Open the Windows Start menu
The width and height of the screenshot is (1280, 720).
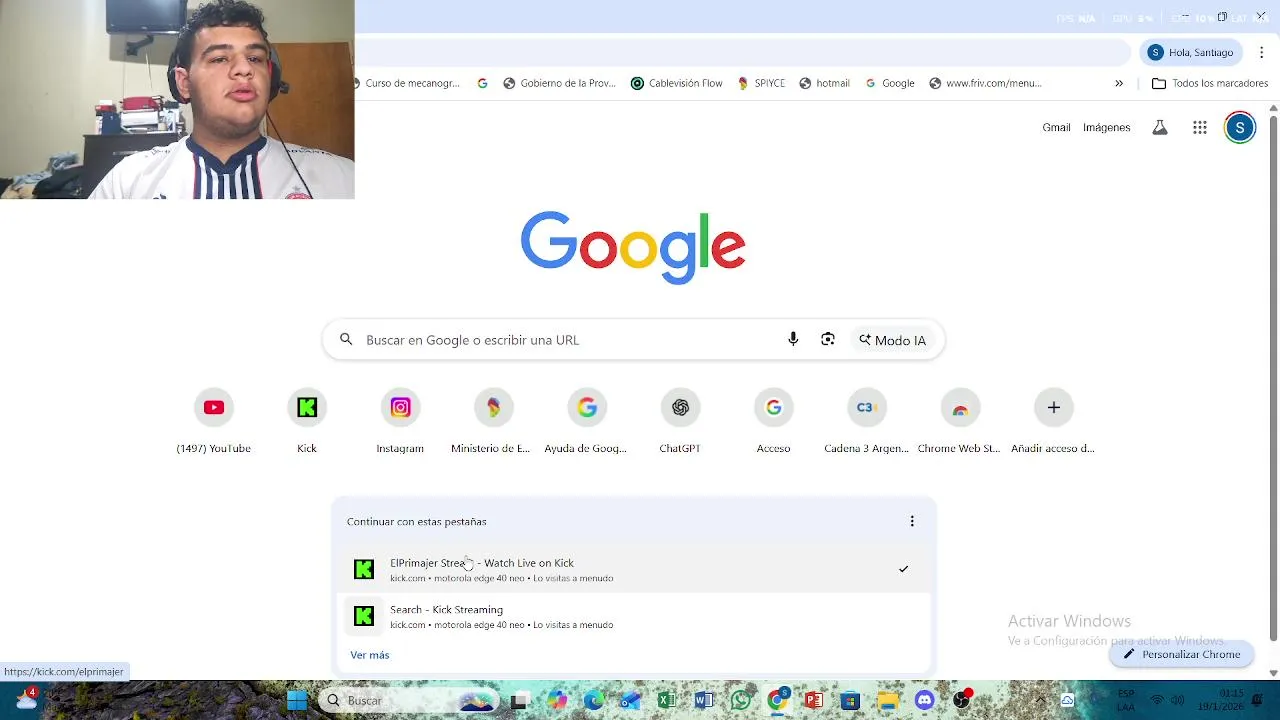pyautogui.click(x=297, y=700)
